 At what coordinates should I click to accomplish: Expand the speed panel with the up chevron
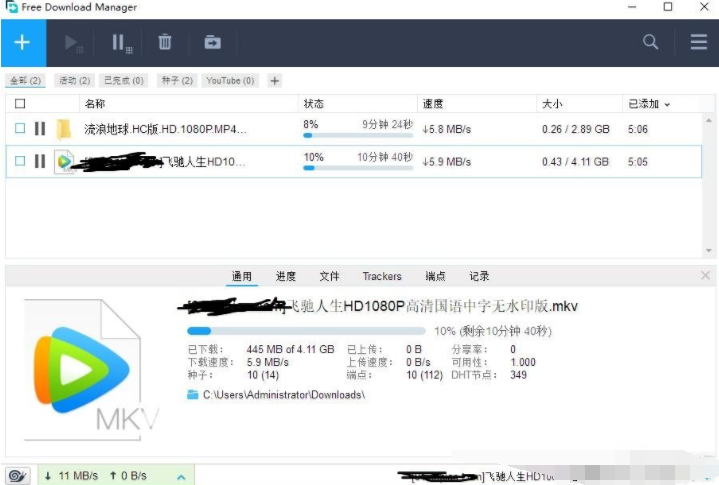pos(181,477)
